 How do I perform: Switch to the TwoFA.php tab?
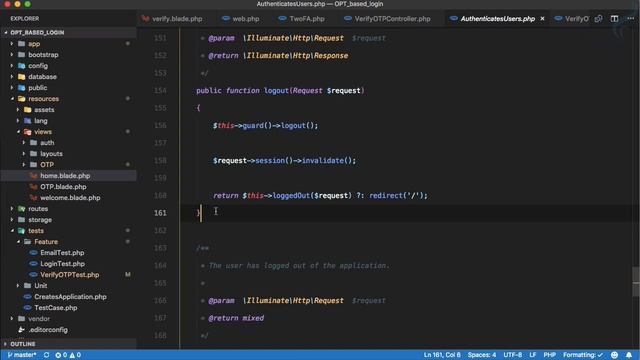click(302, 19)
